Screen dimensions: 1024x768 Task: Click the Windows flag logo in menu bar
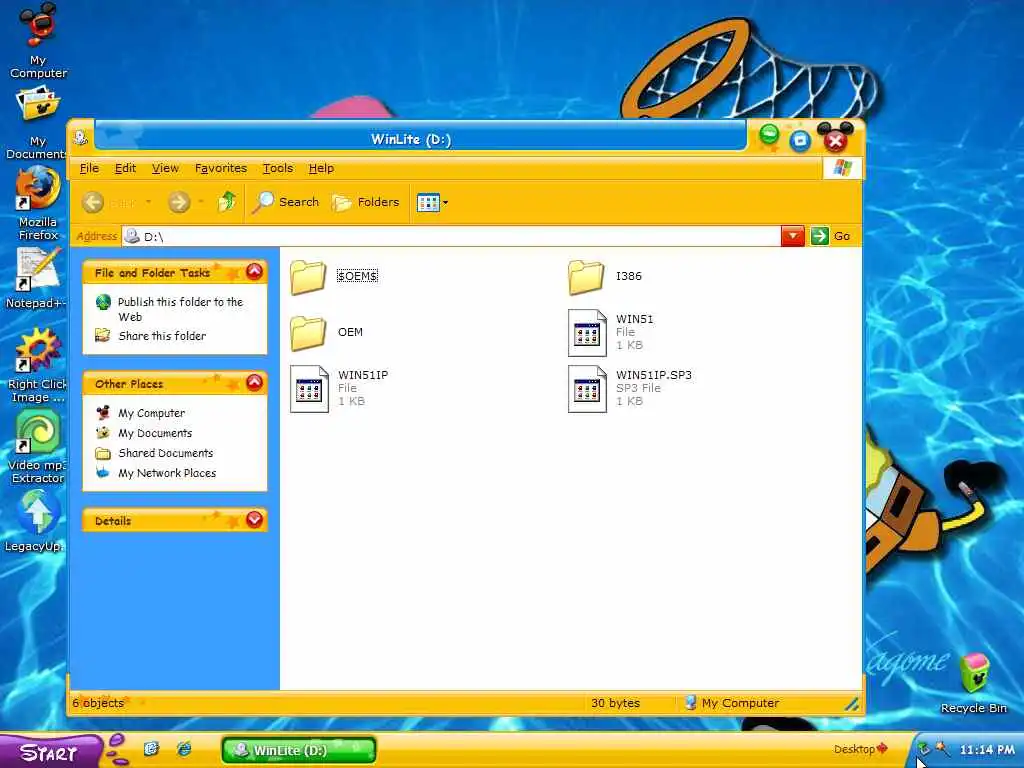point(842,168)
